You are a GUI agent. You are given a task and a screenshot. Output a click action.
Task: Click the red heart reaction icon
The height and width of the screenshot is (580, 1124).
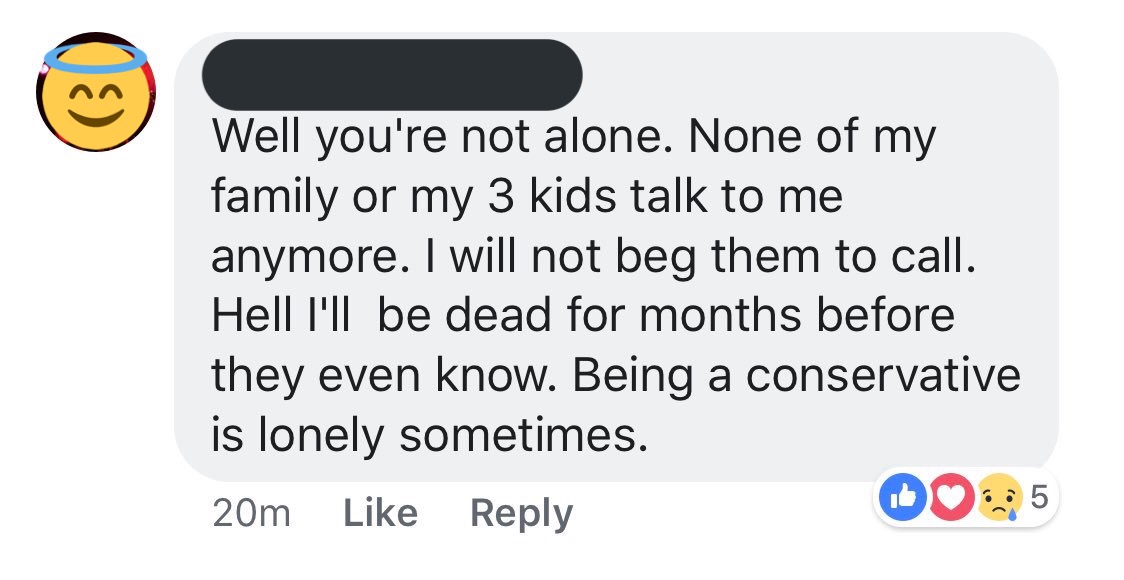[x=951, y=498]
